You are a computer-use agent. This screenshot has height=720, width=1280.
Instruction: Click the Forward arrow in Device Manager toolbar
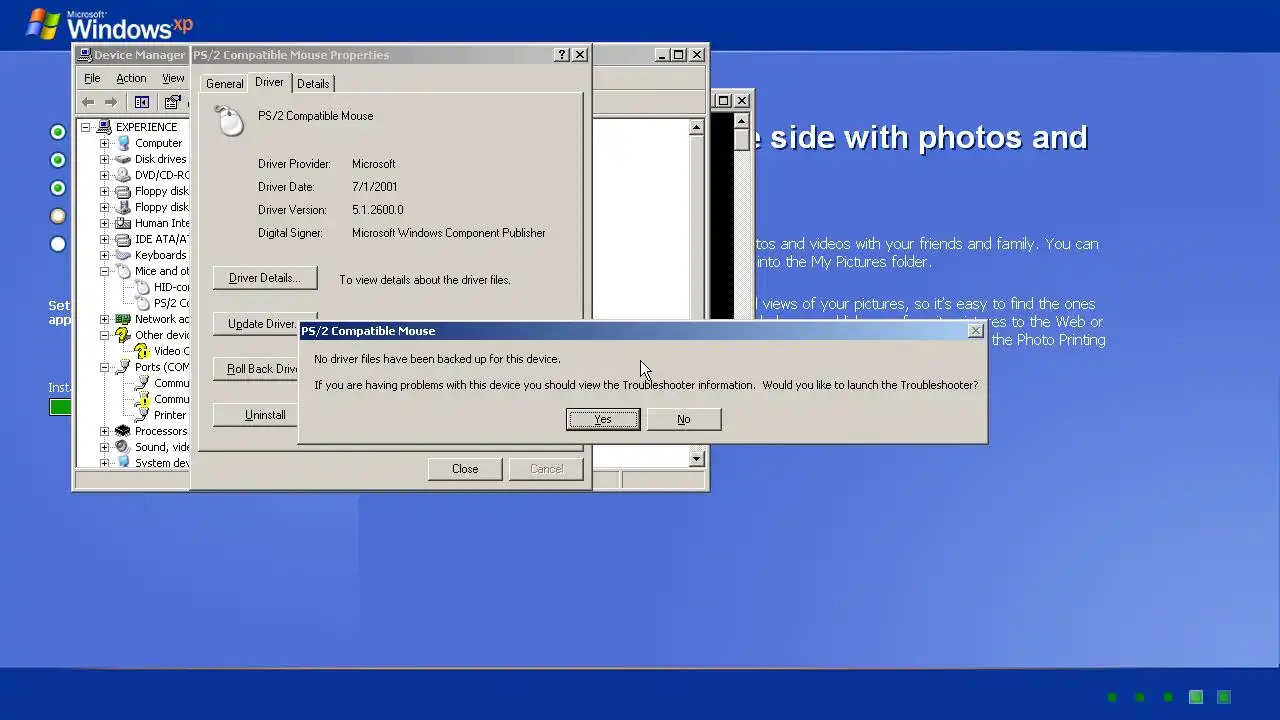pos(111,102)
